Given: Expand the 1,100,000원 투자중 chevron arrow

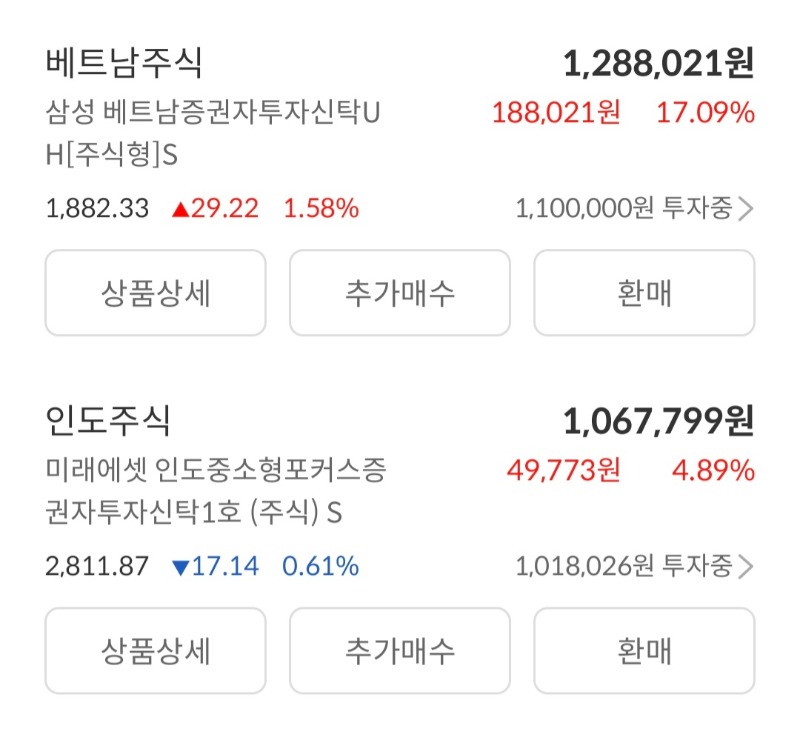Looking at the screenshot, I should tap(745, 209).
